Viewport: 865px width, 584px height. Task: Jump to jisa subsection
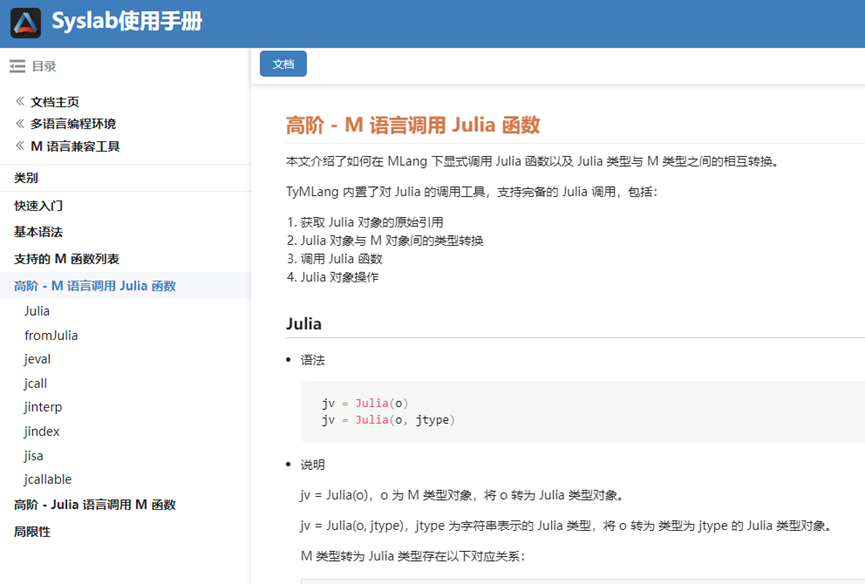[34, 456]
